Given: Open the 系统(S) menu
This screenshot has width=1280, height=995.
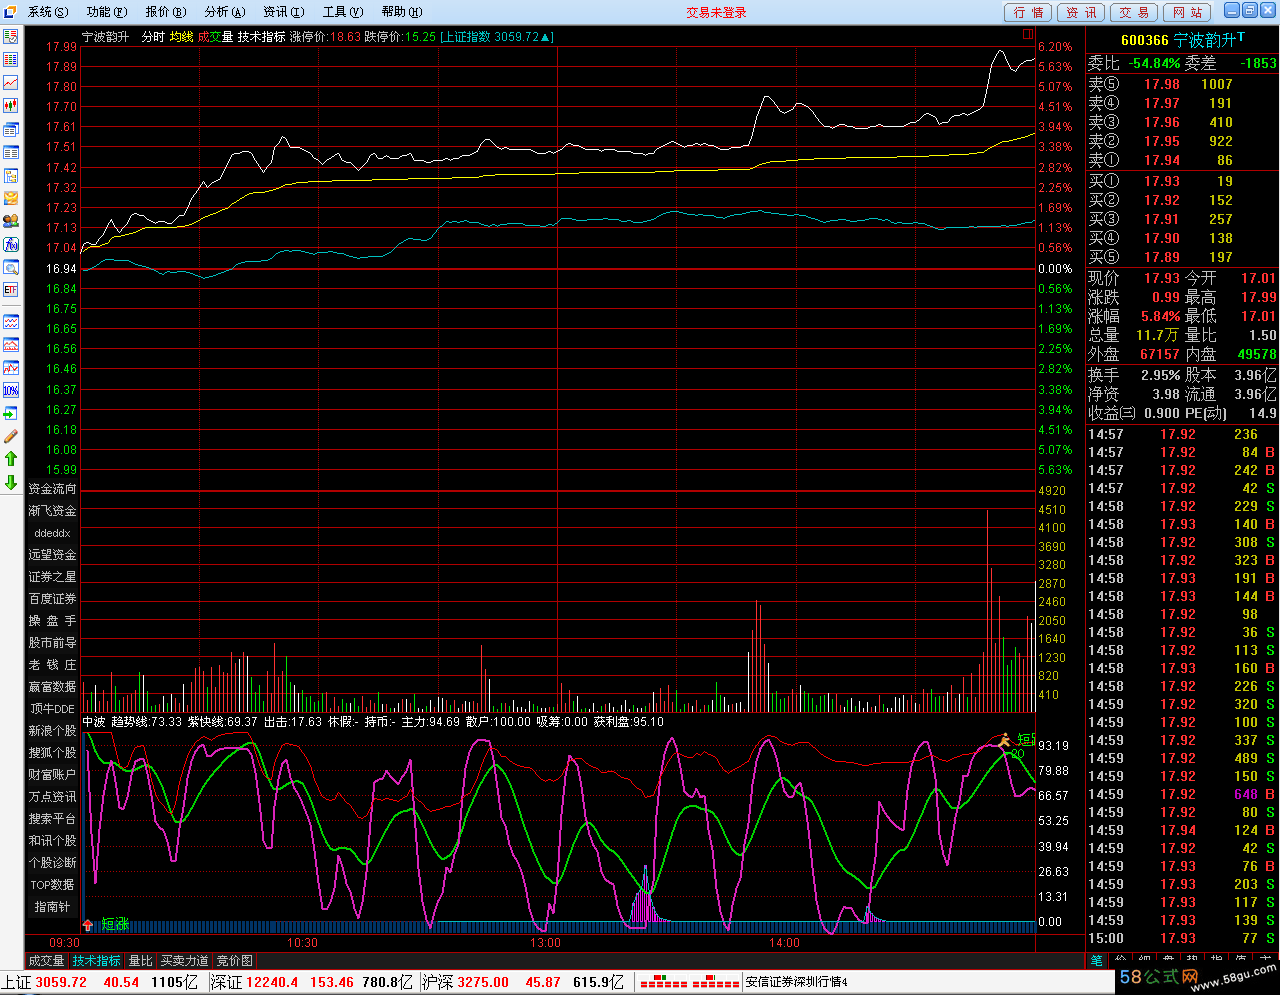Looking at the screenshot, I should pyautogui.click(x=48, y=12).
